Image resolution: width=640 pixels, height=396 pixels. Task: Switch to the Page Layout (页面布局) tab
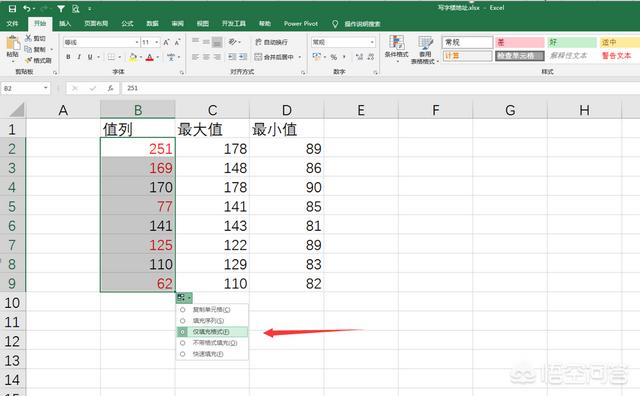[96, 24]
